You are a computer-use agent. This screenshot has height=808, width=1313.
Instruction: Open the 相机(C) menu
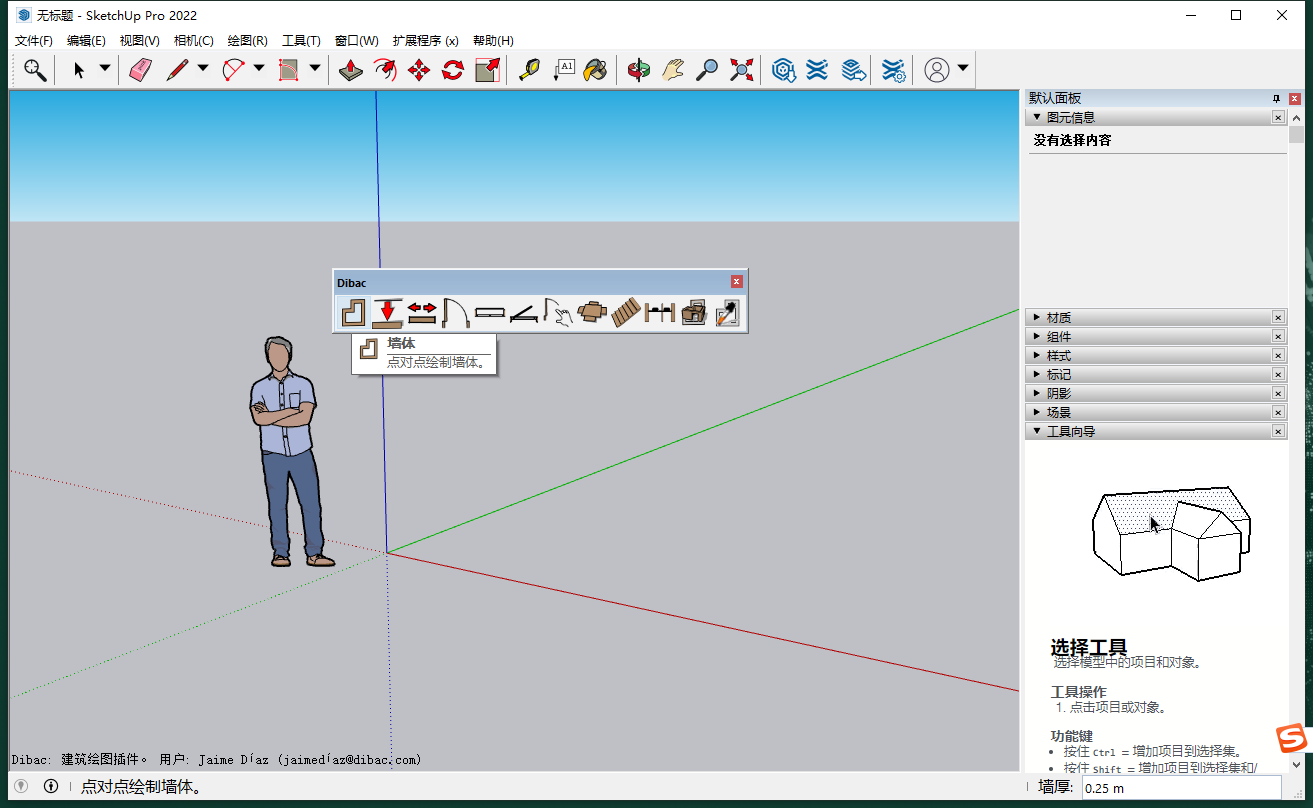pyautogui.click(x=193, y=41)
